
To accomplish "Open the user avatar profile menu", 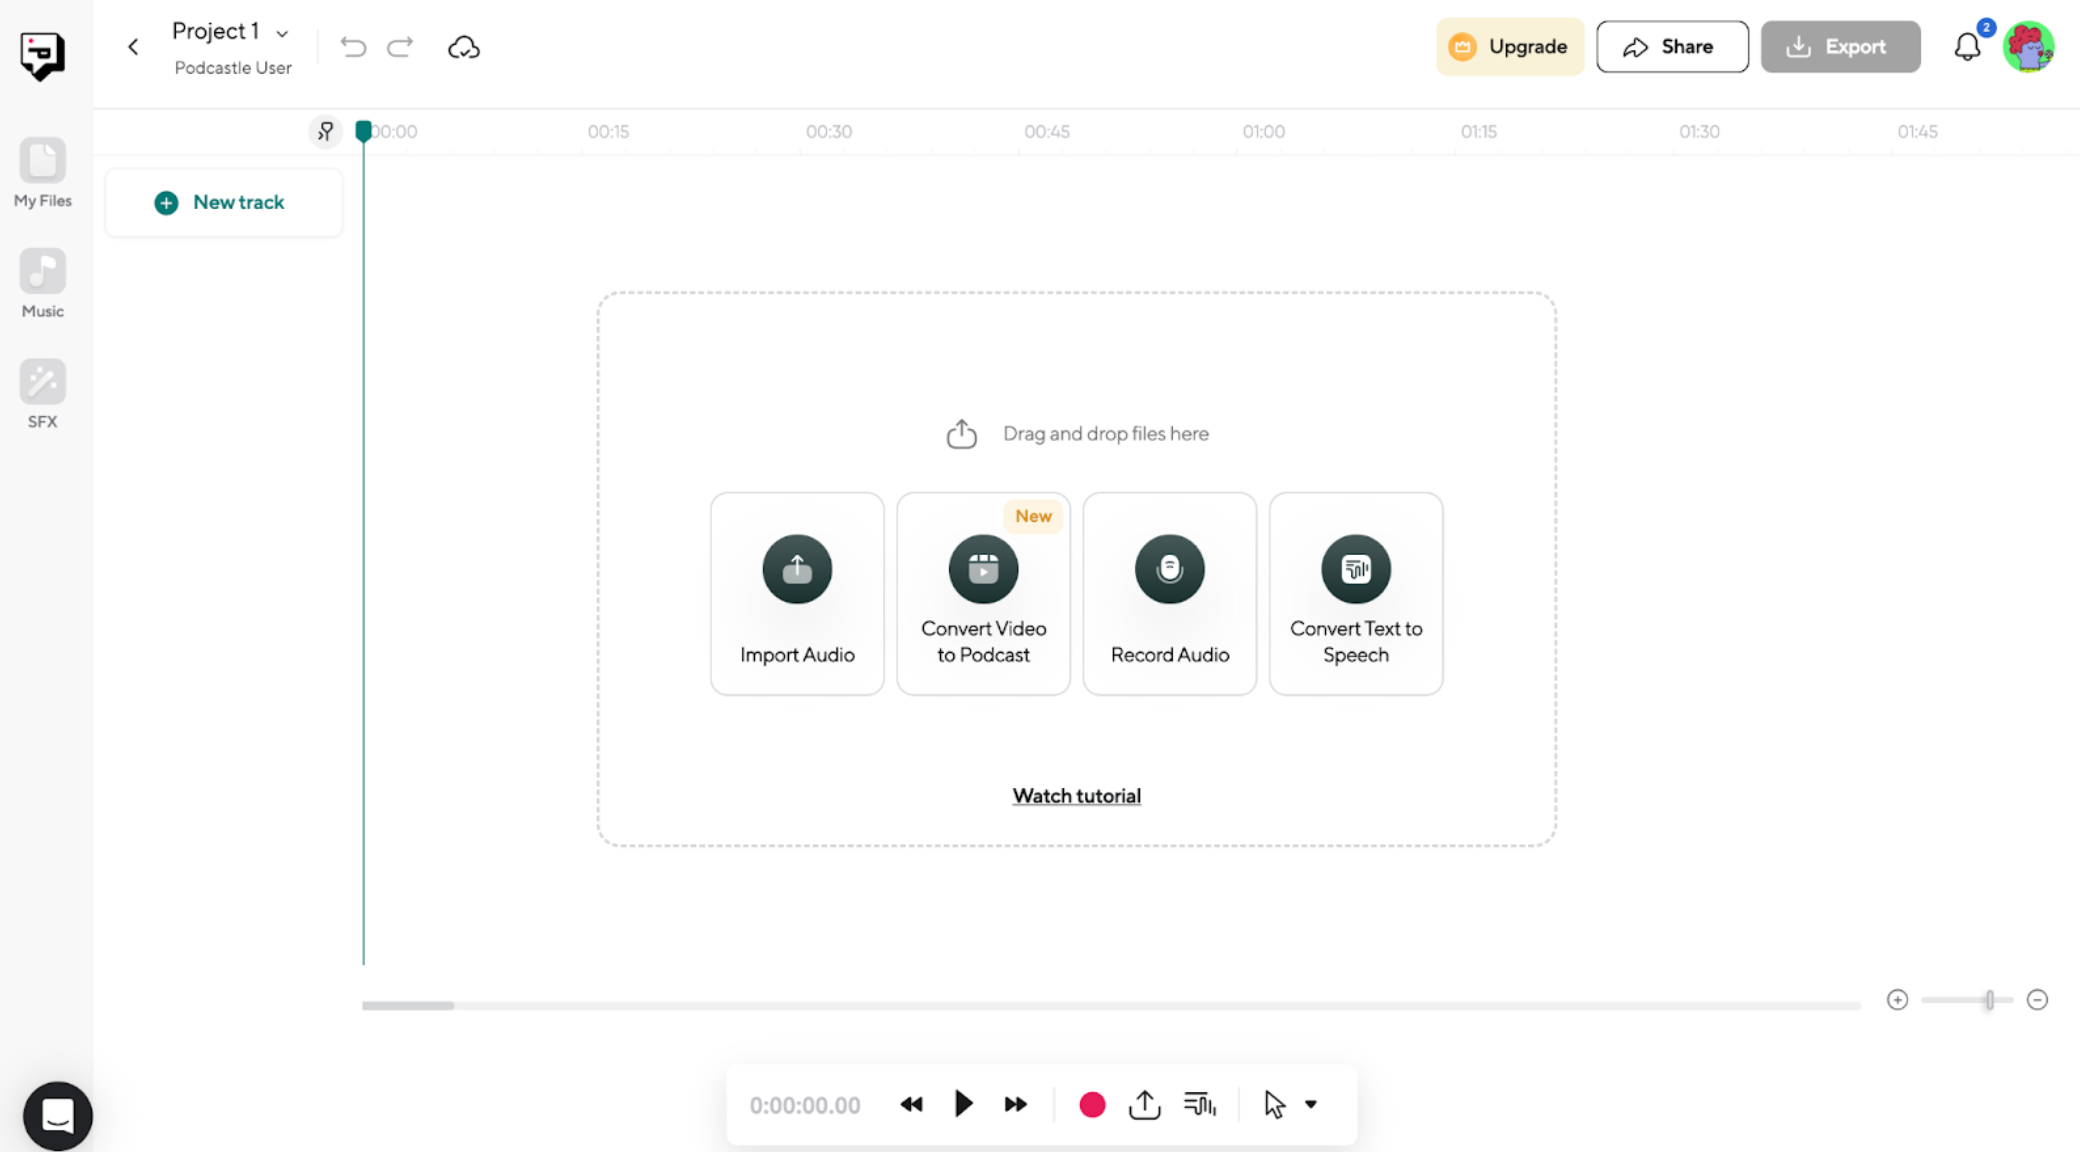I will (x=2028, y=47).
